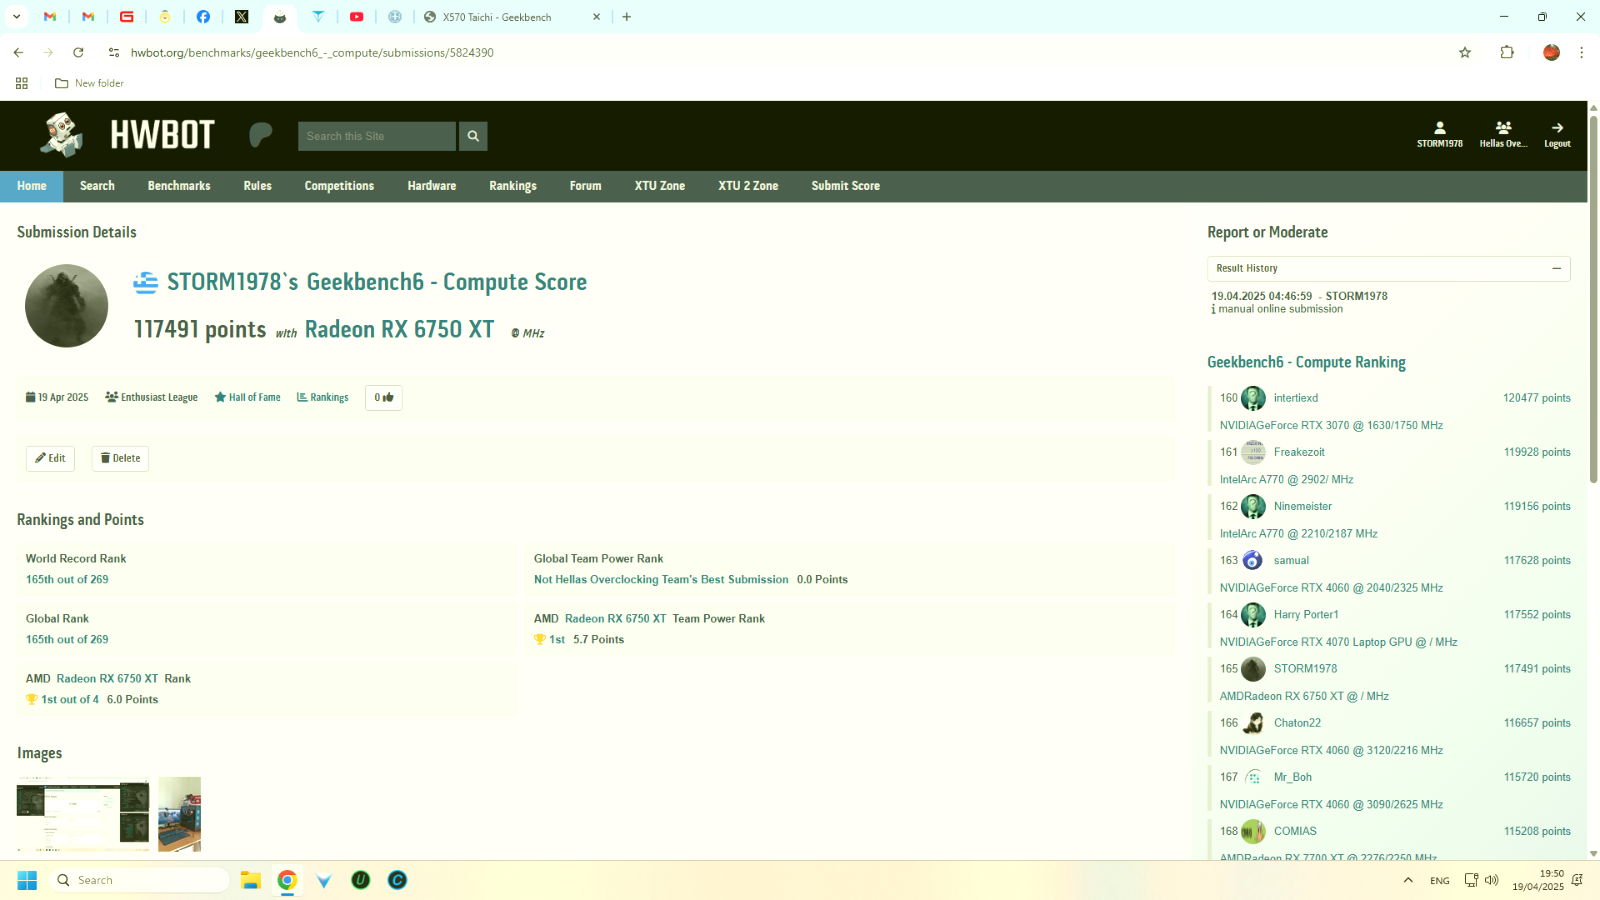
Task: Open the Benchmarks menu
Action: pos(179,186)
